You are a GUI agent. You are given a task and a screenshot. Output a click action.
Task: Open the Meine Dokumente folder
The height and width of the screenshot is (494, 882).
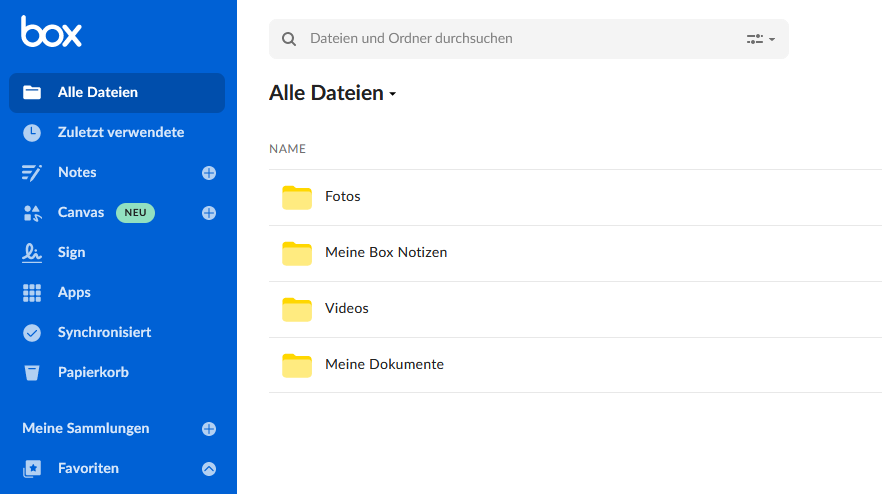[384, 365]
